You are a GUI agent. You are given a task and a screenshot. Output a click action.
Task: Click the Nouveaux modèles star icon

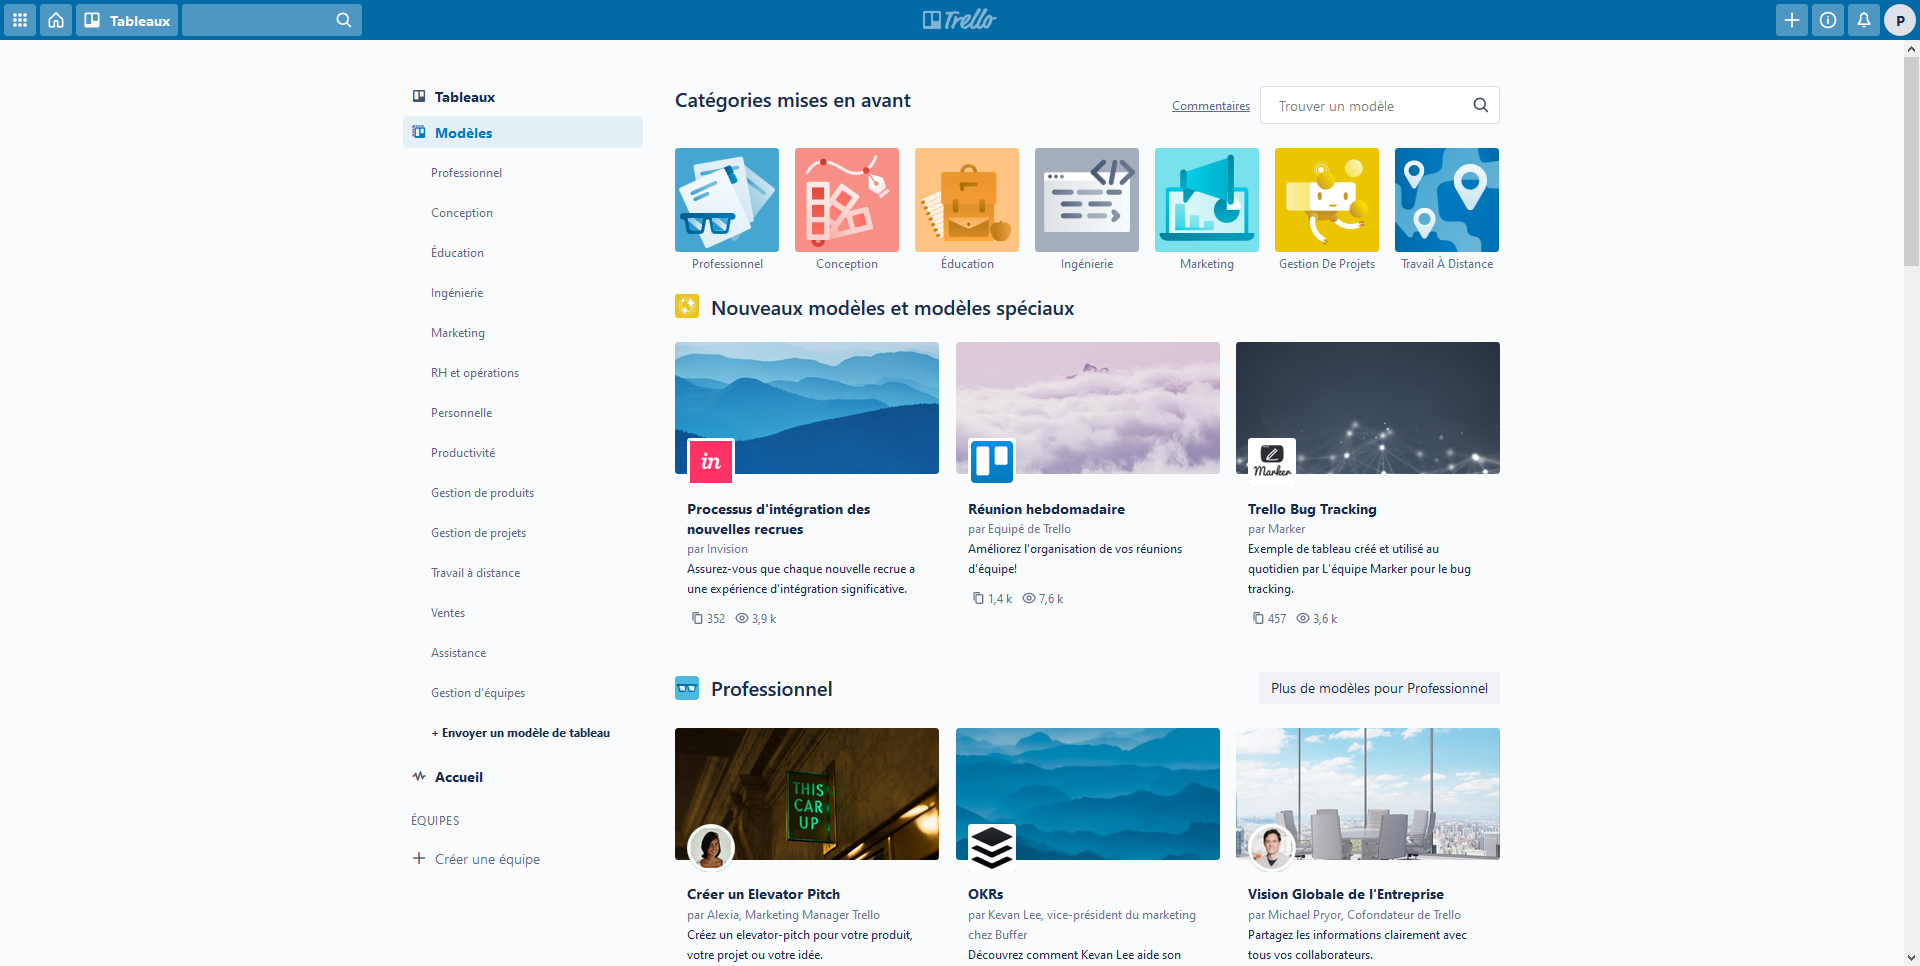(687, 306)
